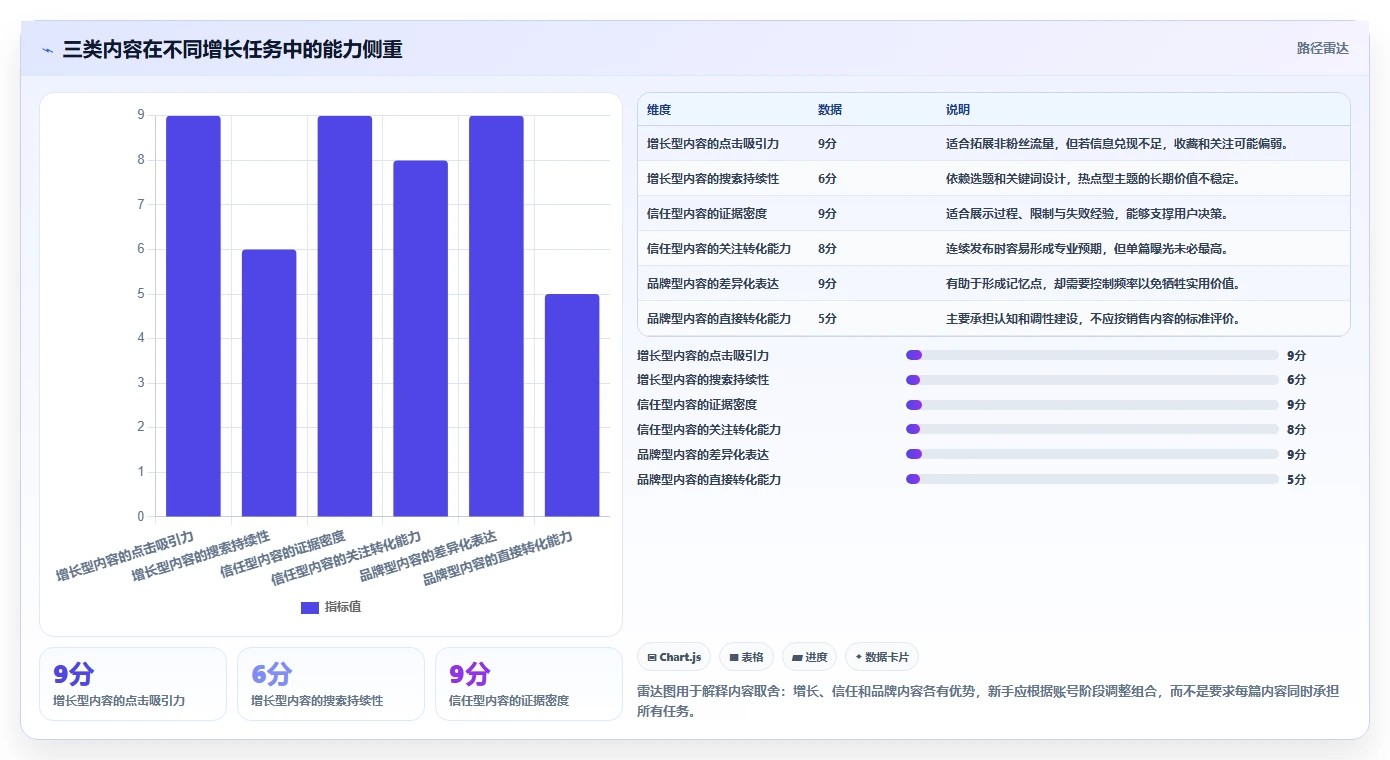Click the 8分 value in the table
Screen dimensions: 1390x760
pos(827,249)
